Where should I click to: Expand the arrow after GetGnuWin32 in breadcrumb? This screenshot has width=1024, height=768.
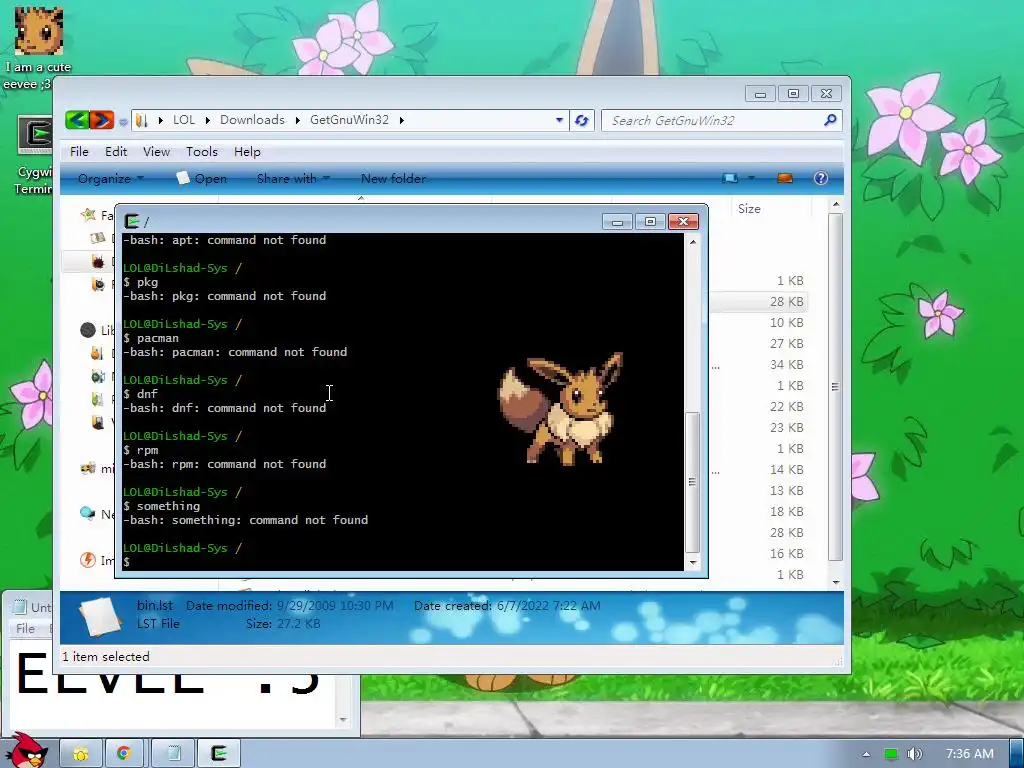point(402,120)
